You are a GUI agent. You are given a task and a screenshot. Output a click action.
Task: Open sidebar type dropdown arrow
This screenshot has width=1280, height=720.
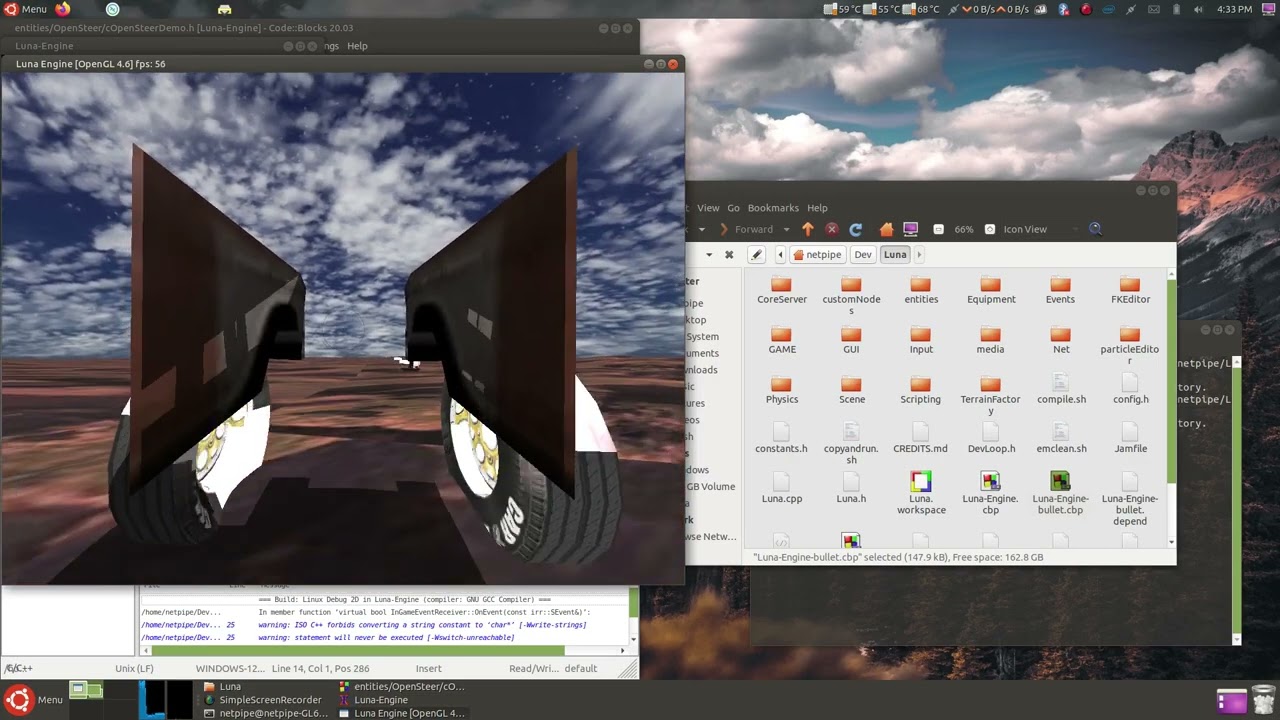709,255
